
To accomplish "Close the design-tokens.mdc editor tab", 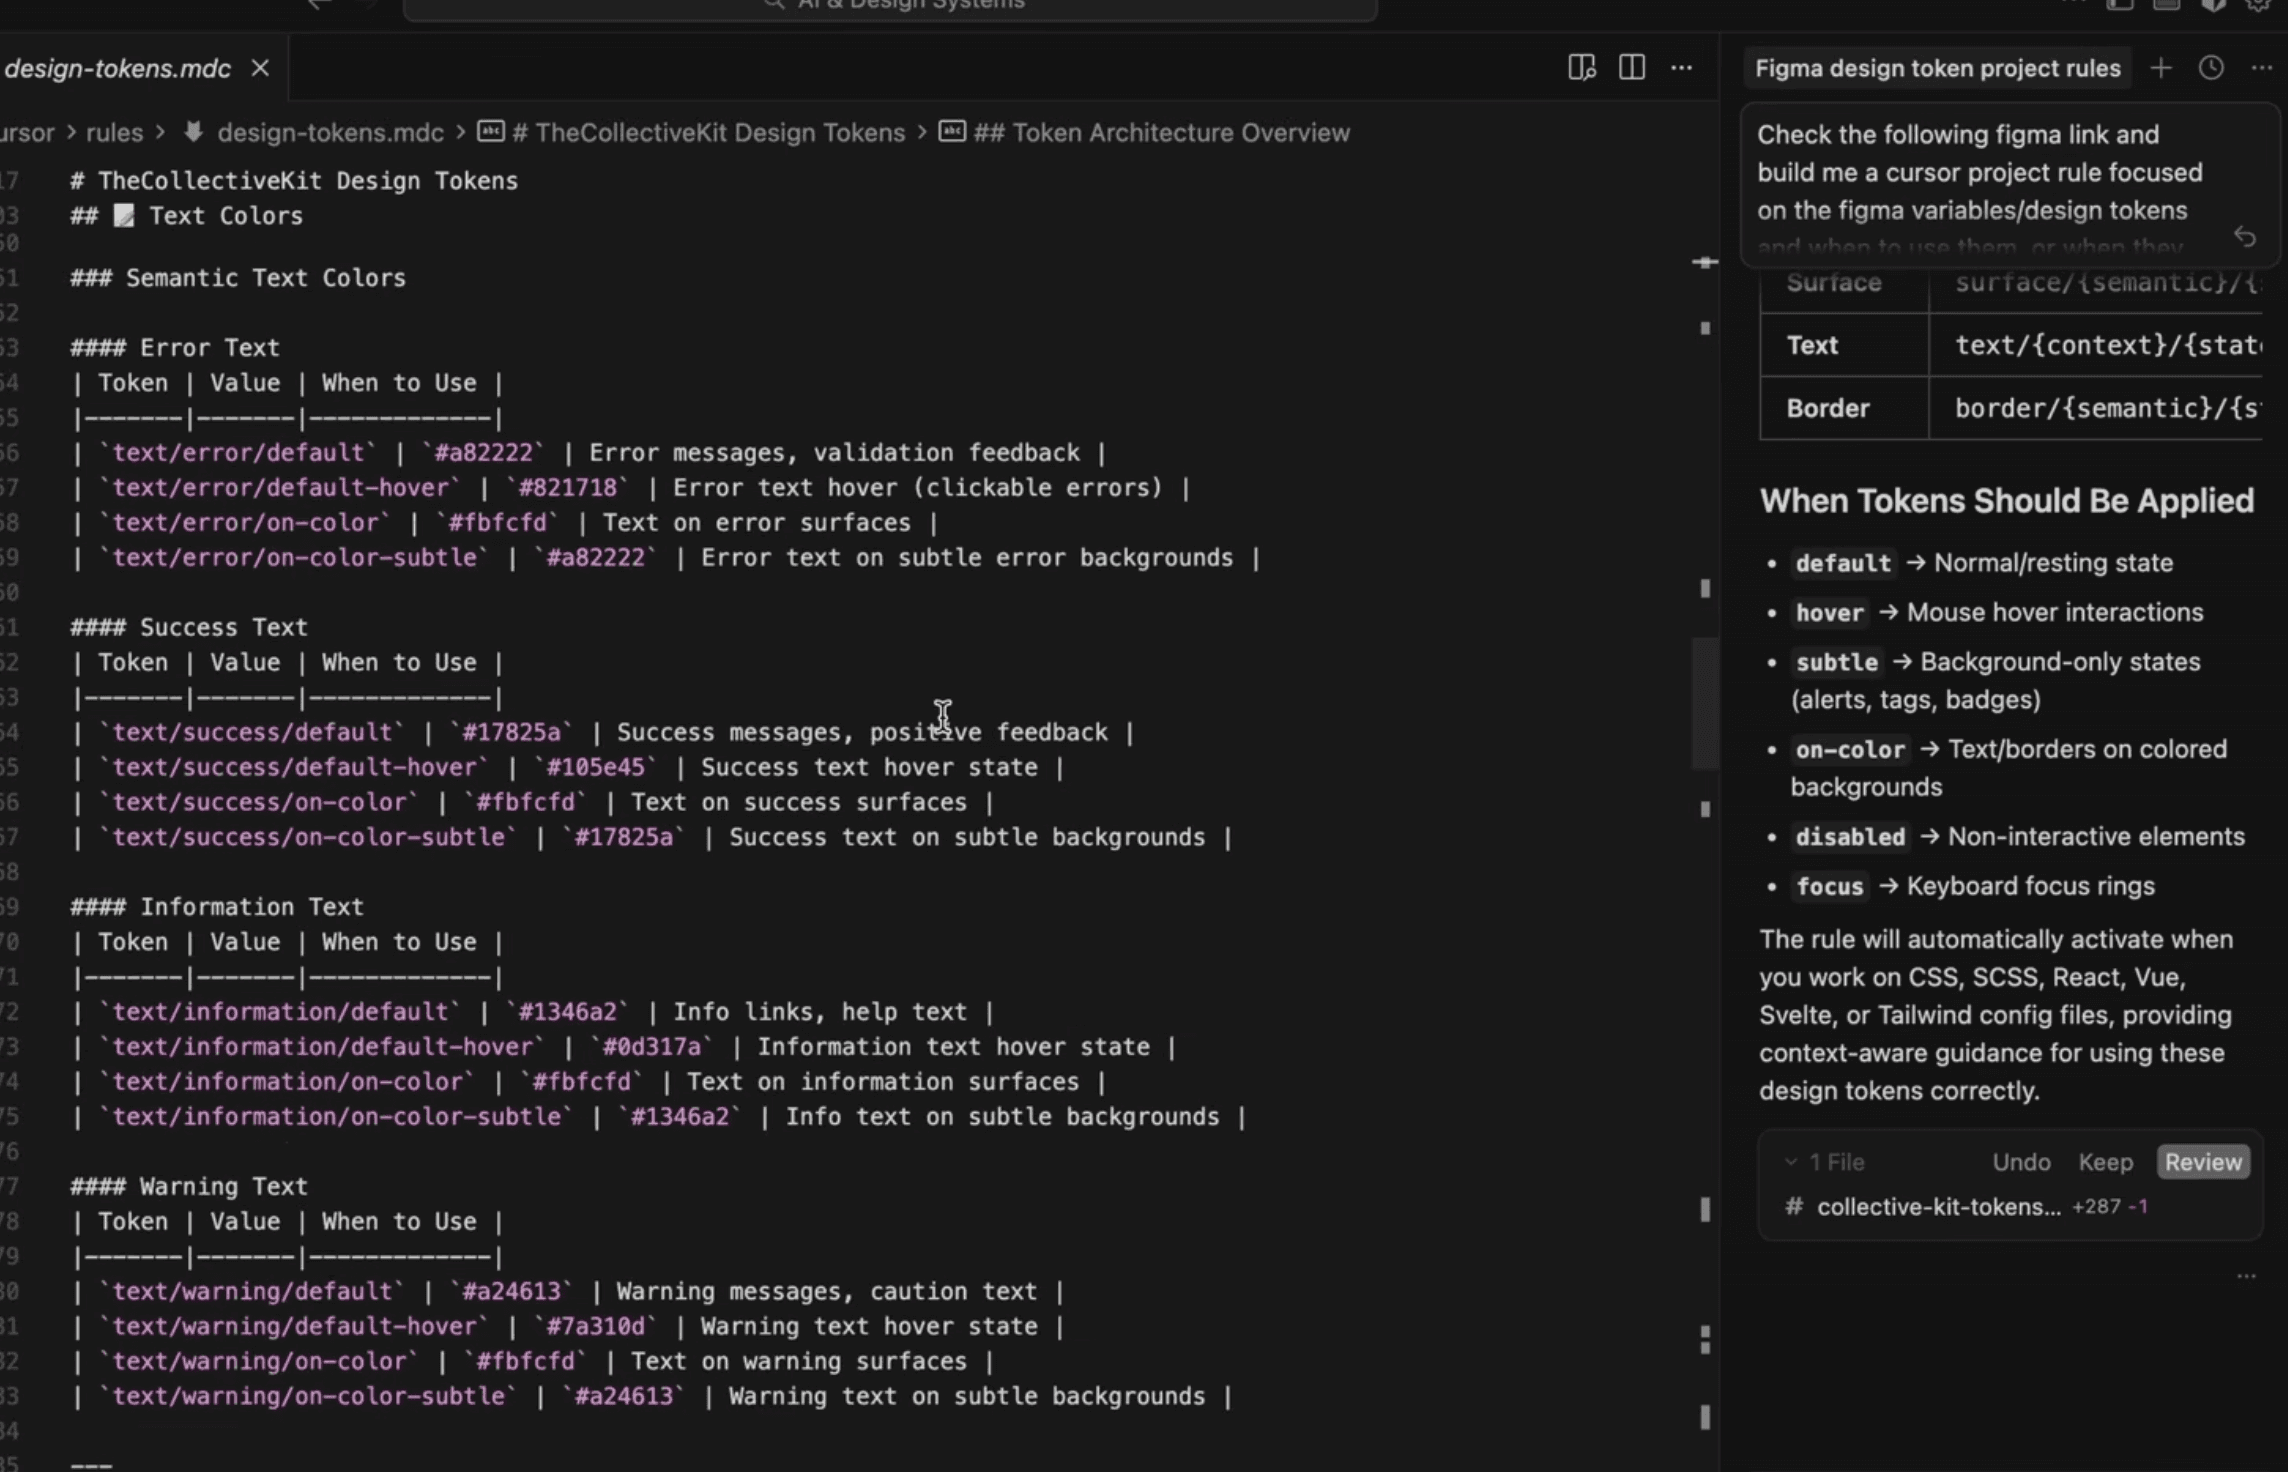I will tap(260, 68).
